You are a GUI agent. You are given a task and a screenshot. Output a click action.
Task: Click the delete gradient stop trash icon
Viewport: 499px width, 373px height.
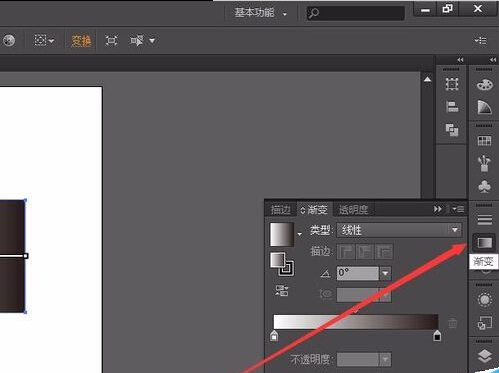click(452, 323)
